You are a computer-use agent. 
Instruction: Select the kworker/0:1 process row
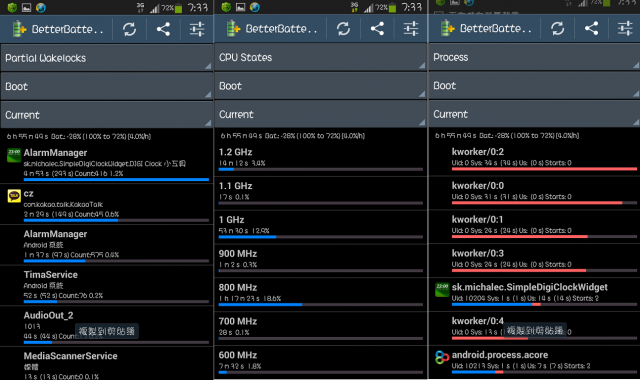coord(534,226)
